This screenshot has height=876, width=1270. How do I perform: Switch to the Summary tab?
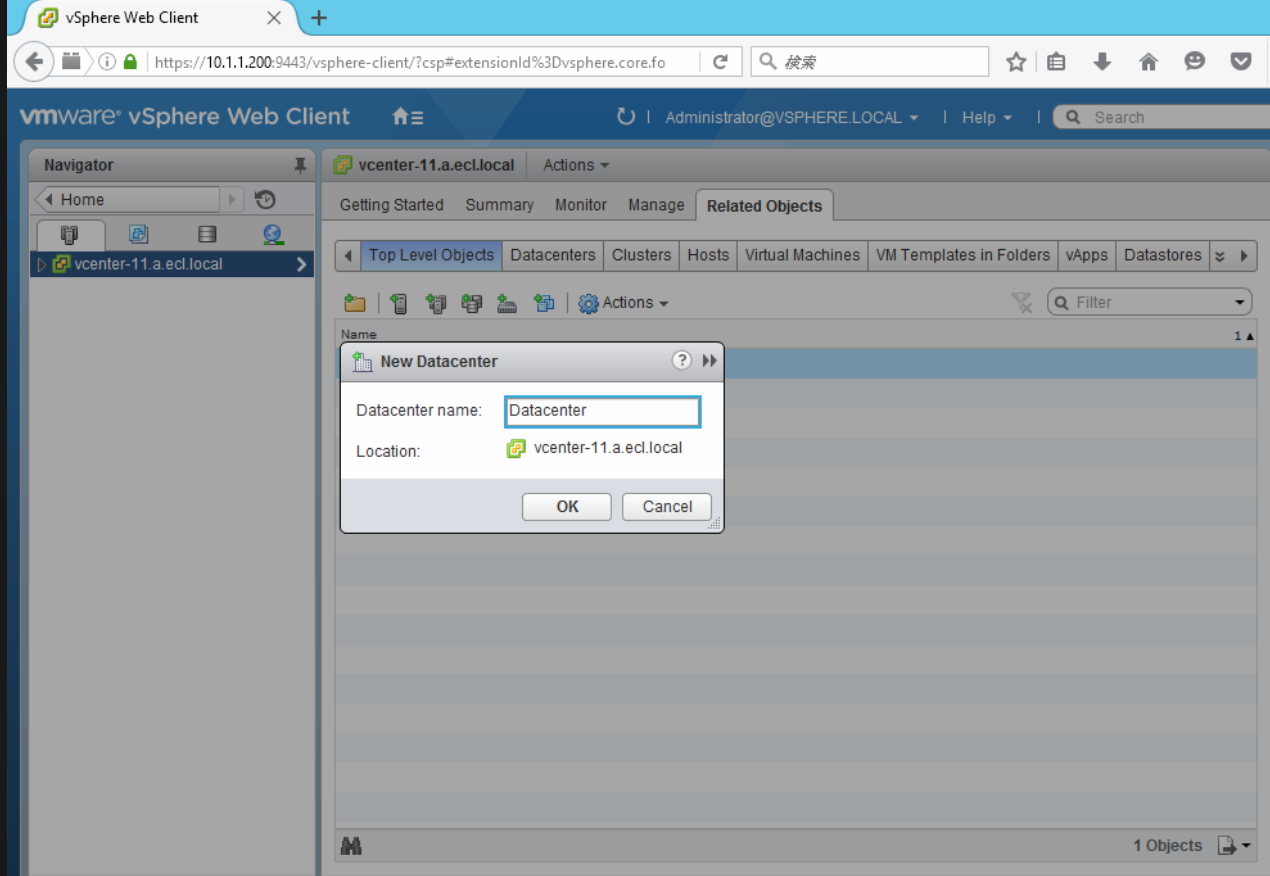point(499,205)
